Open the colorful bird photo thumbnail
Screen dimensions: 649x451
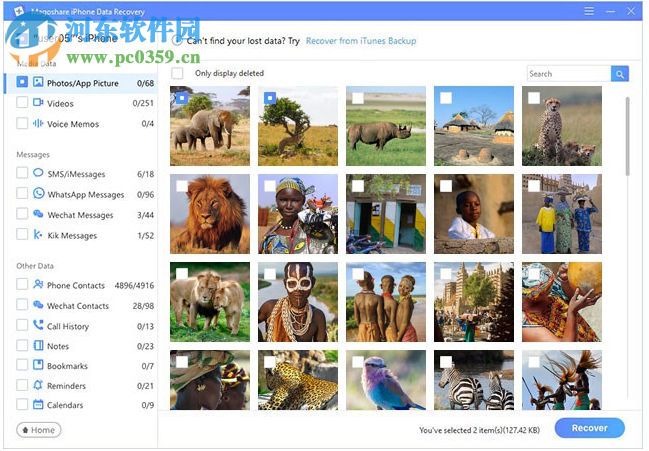(x=386, y=380)
